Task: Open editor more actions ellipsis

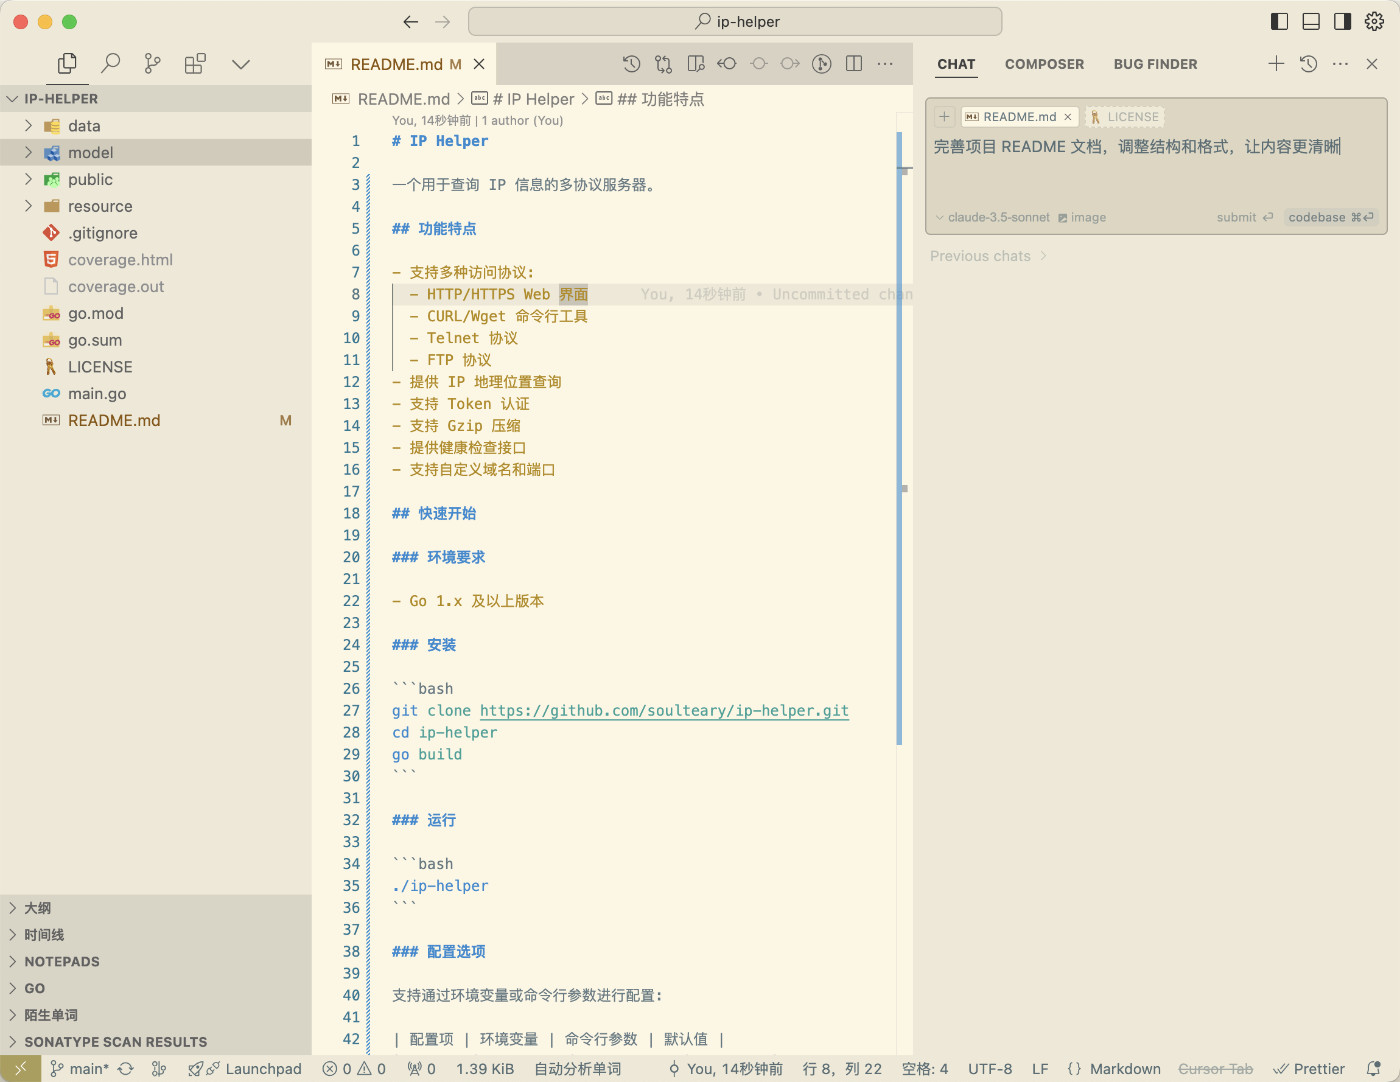Action: tap(885, 64)
